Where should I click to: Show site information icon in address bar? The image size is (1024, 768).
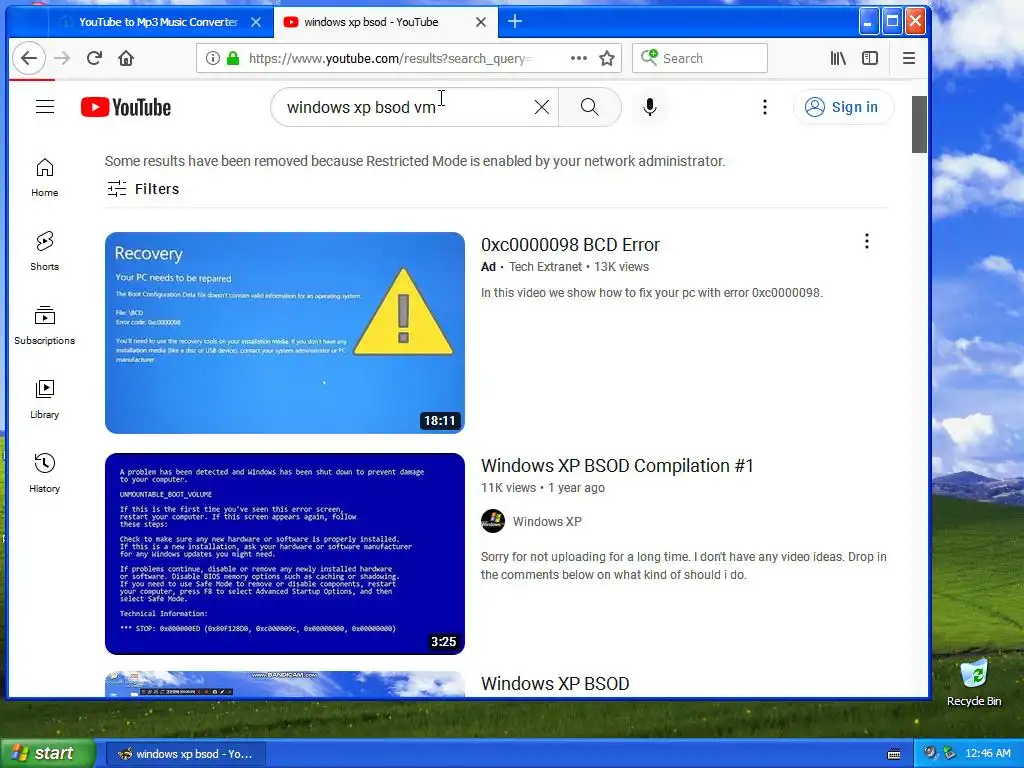[x=212, y=58]
